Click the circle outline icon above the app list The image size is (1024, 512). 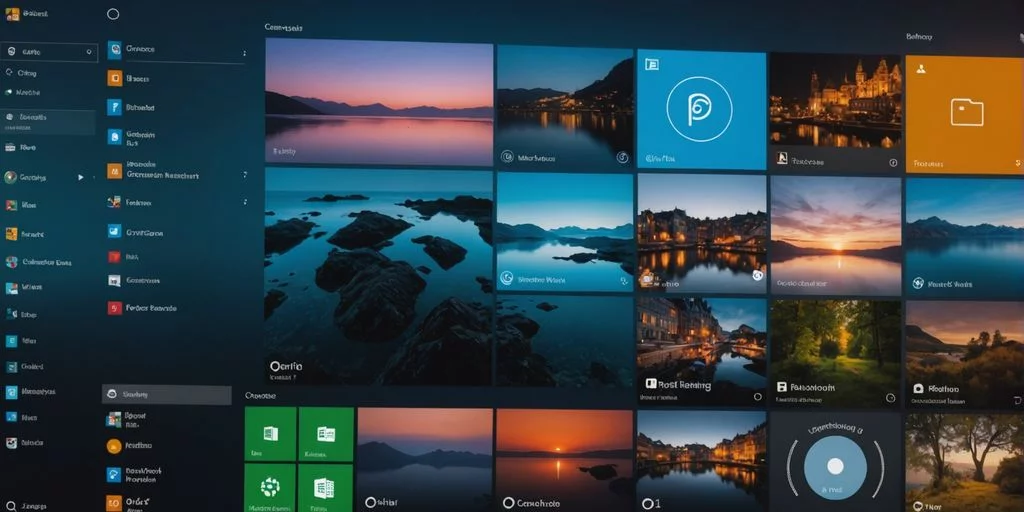113,14
